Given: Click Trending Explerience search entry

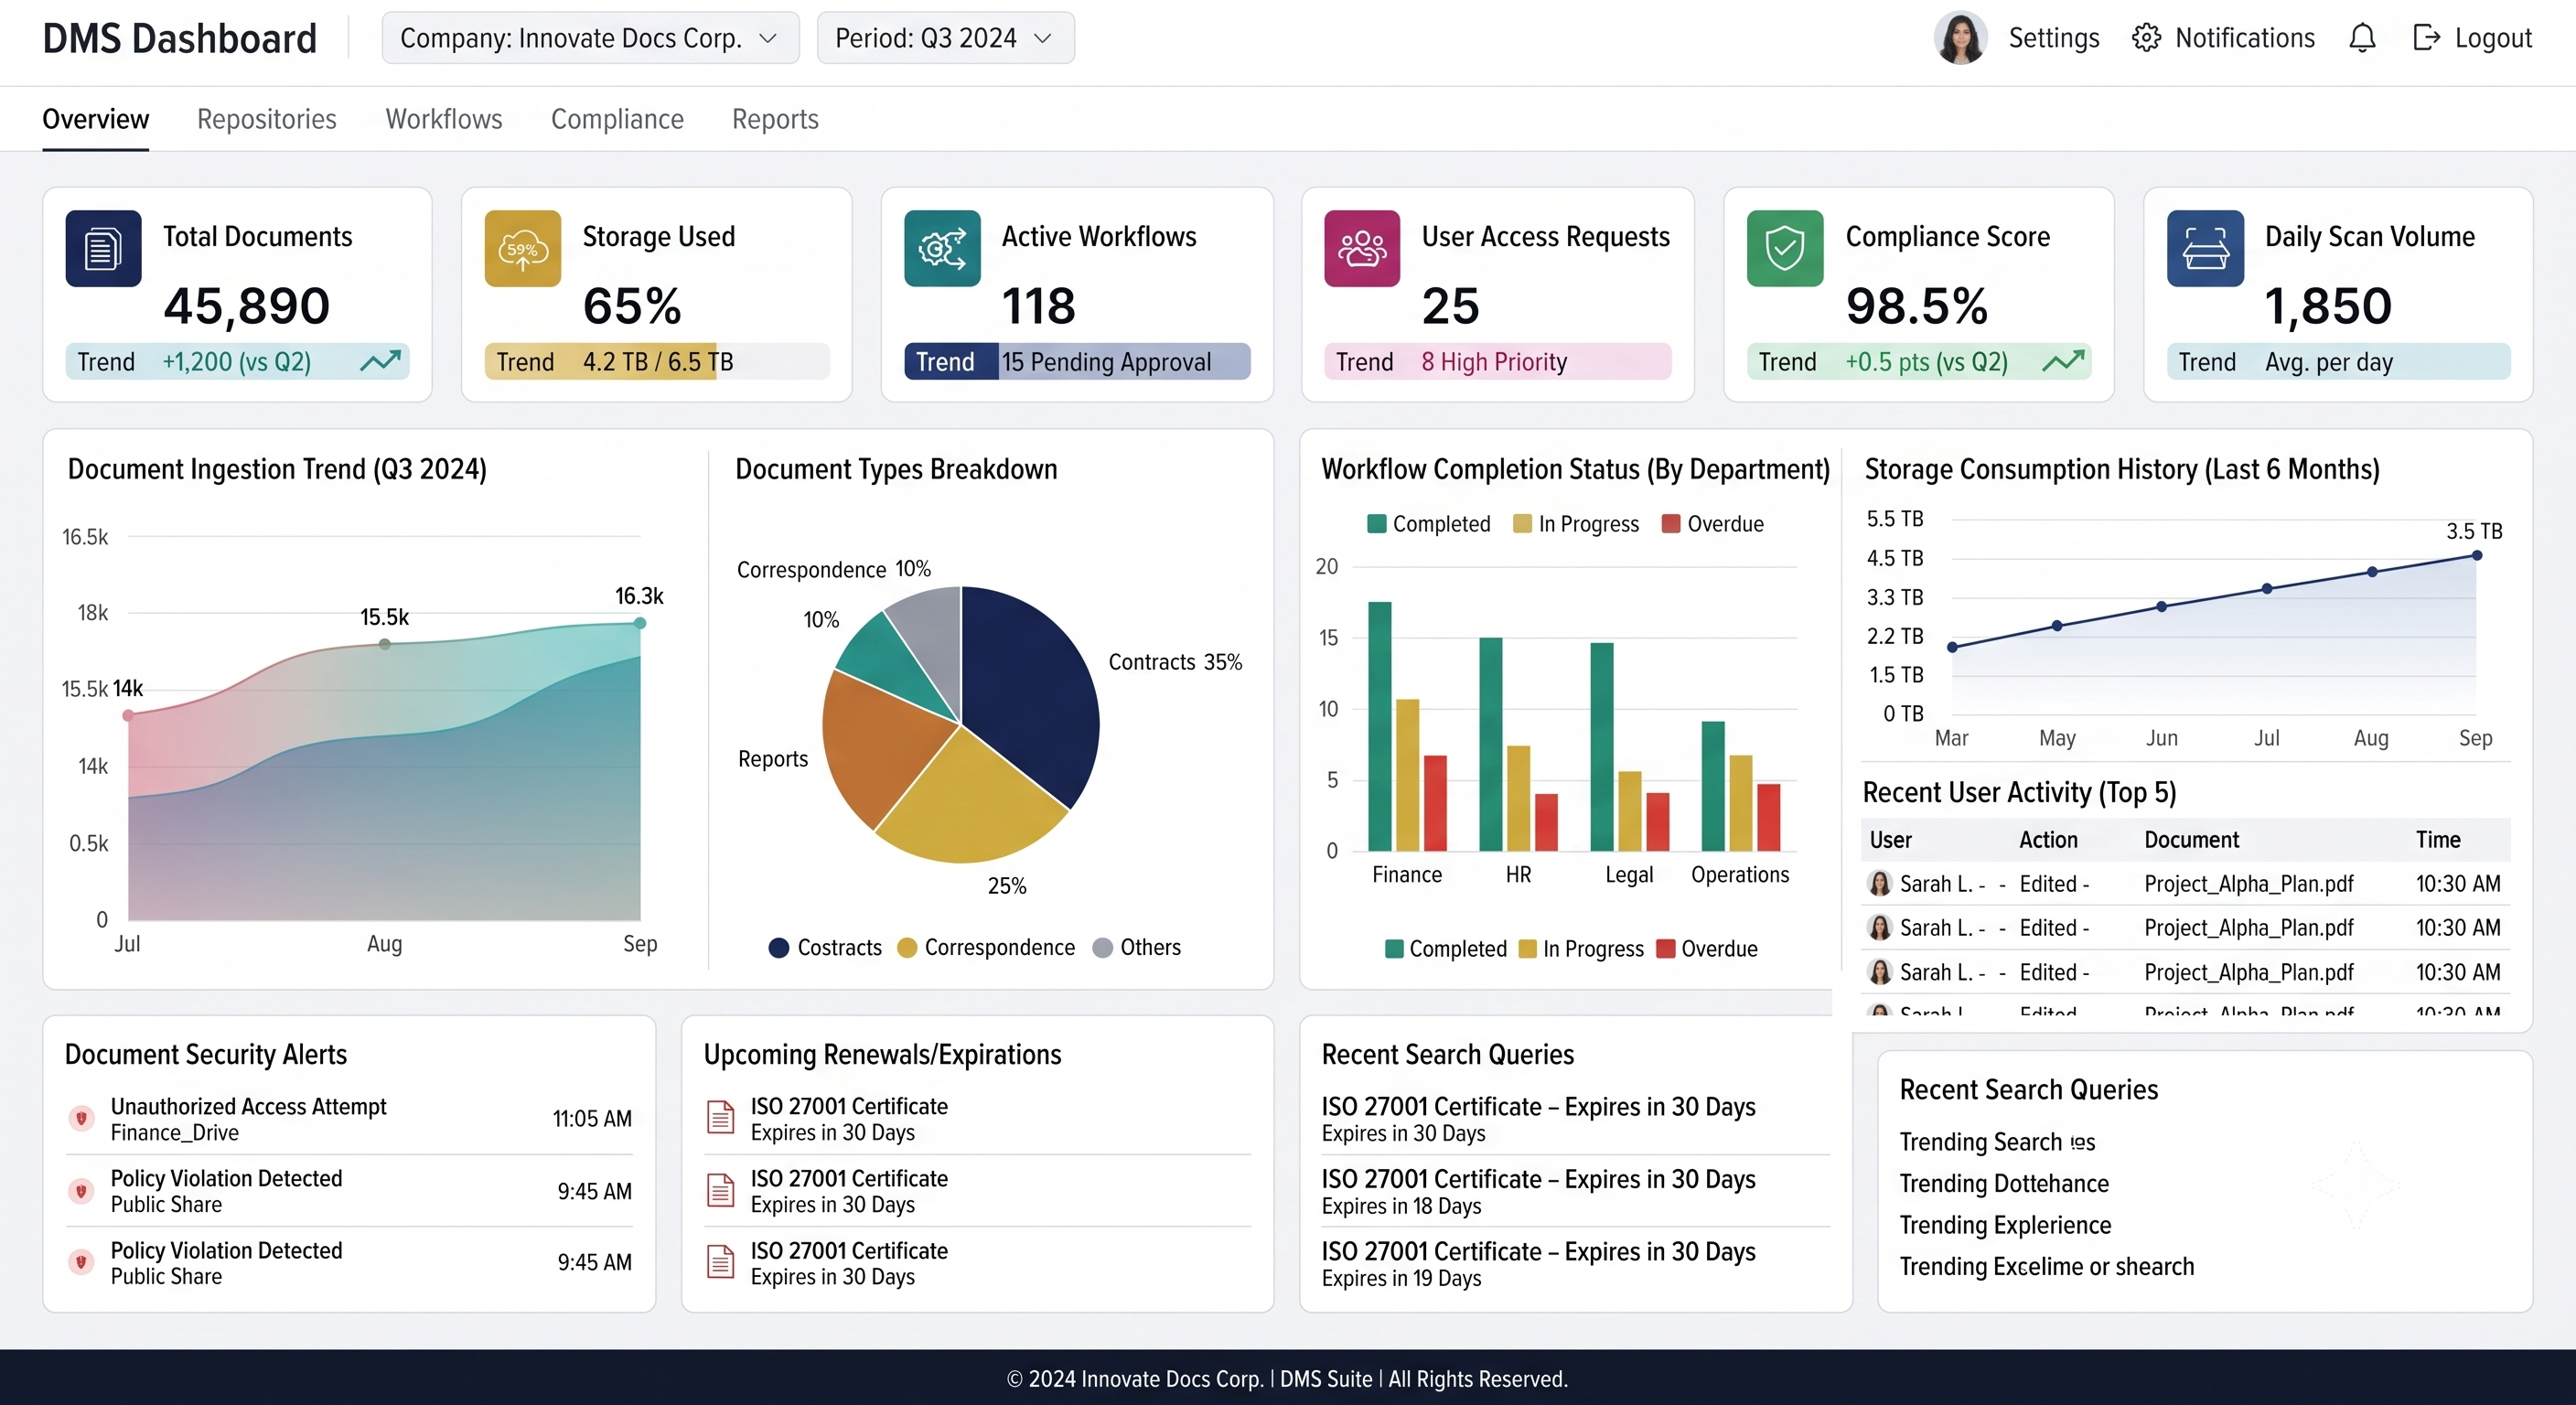Looking at the screenshot, I should (x=2005, y=1225).
